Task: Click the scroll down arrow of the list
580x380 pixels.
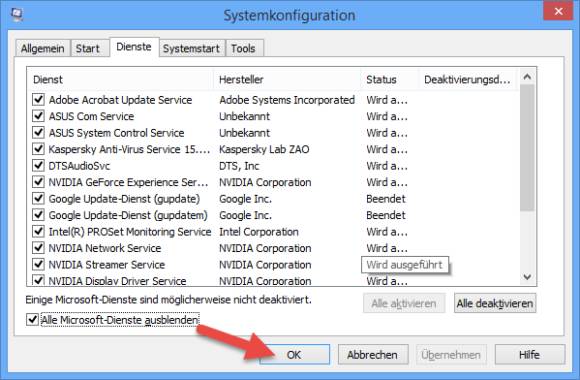Action: (527, 277)
